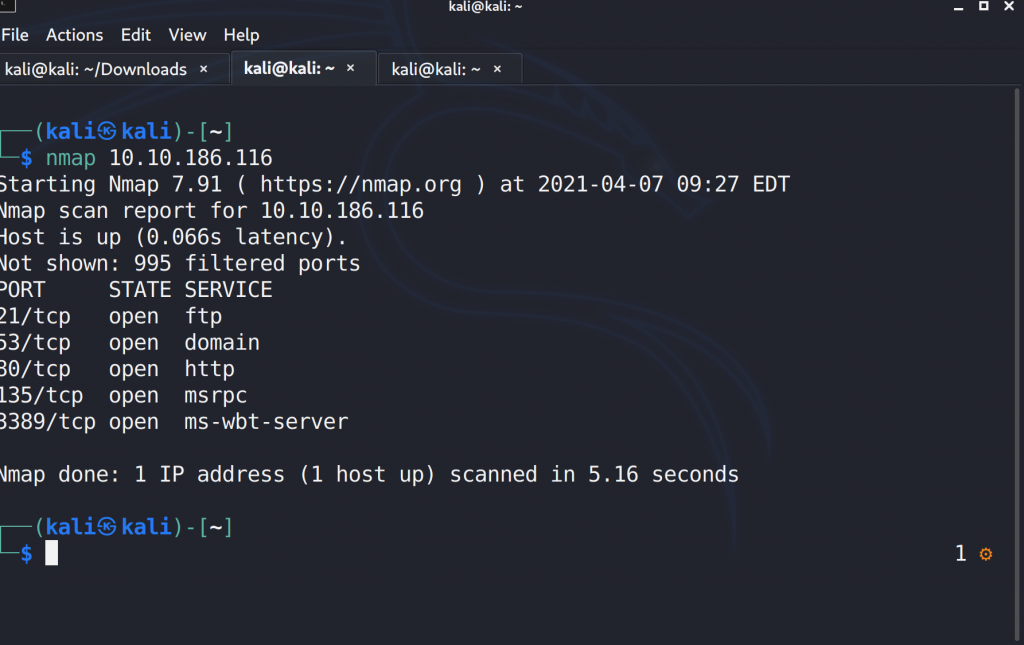Open the Edit menu
Image resolution: width=1024 pixels, height=645 pixels.
tap(135, 35)
